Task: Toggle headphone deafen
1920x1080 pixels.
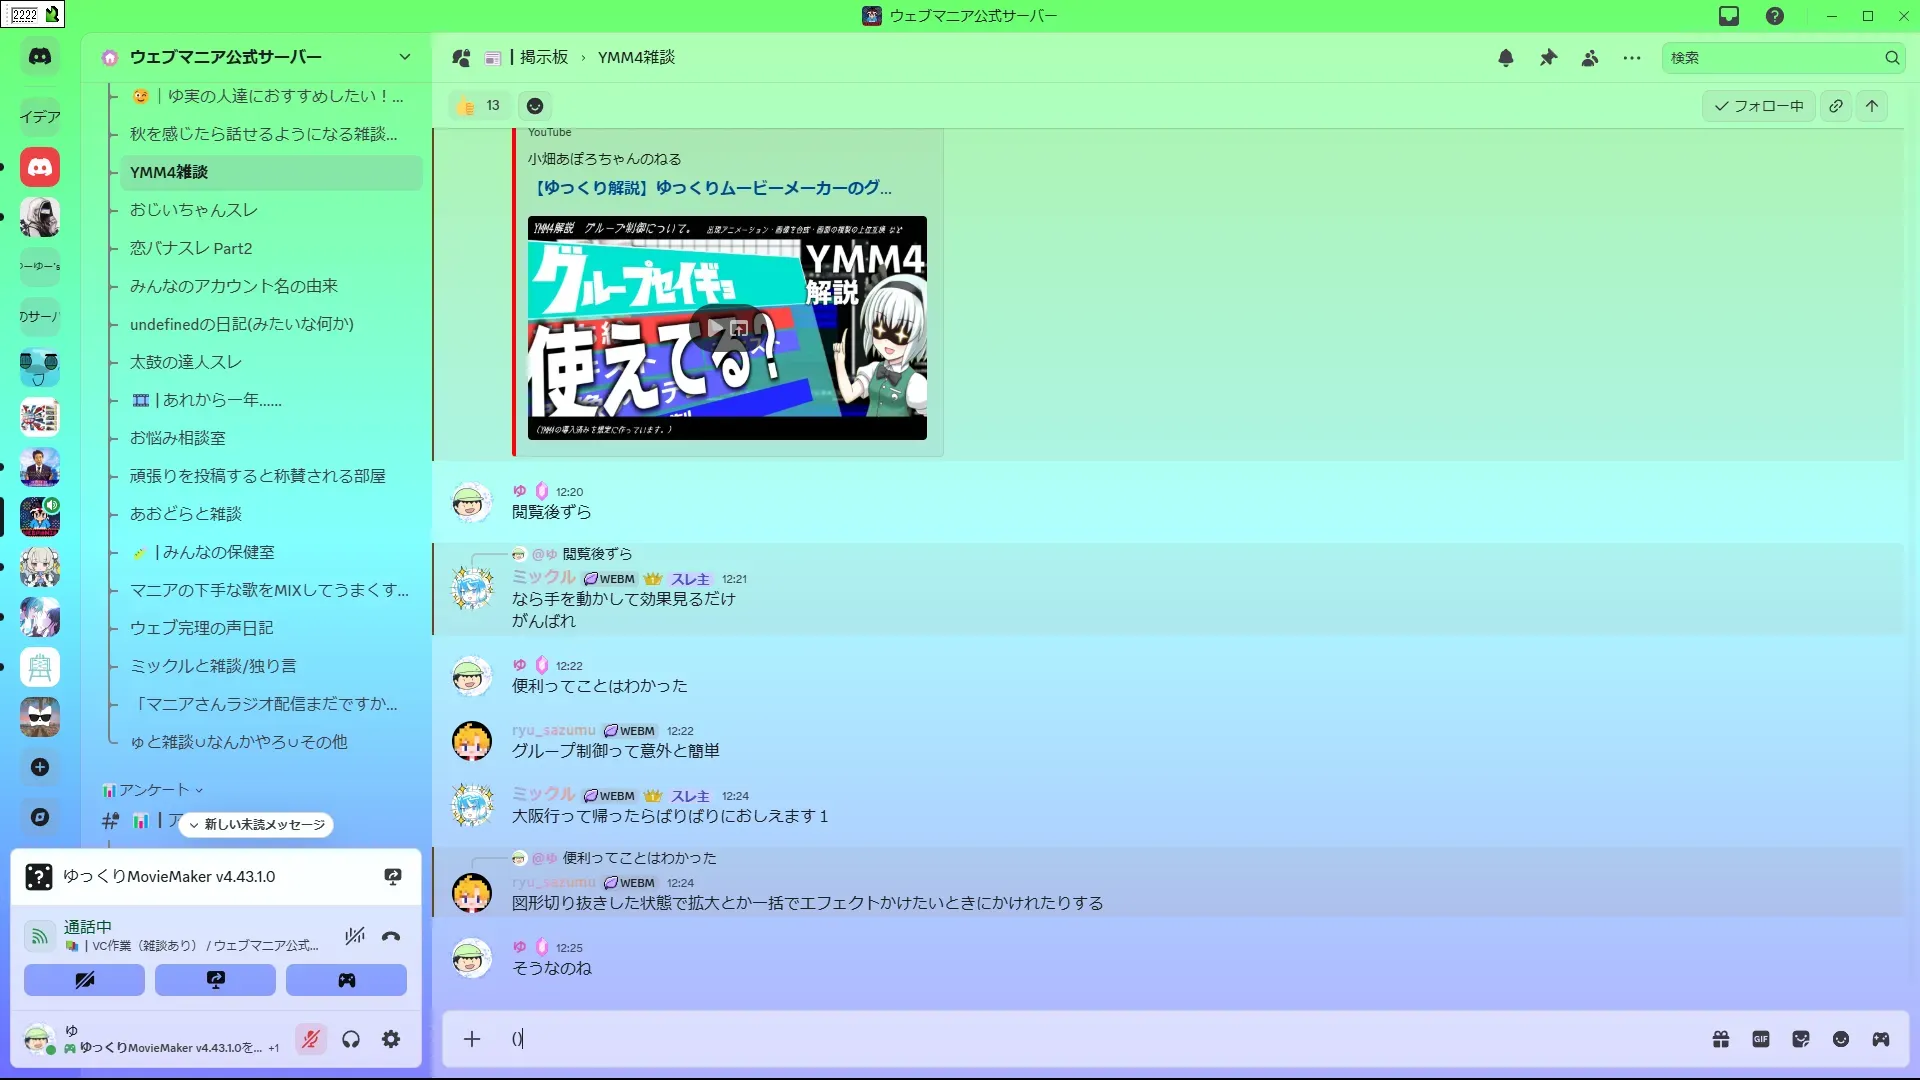Action: tap(351, 1039)
